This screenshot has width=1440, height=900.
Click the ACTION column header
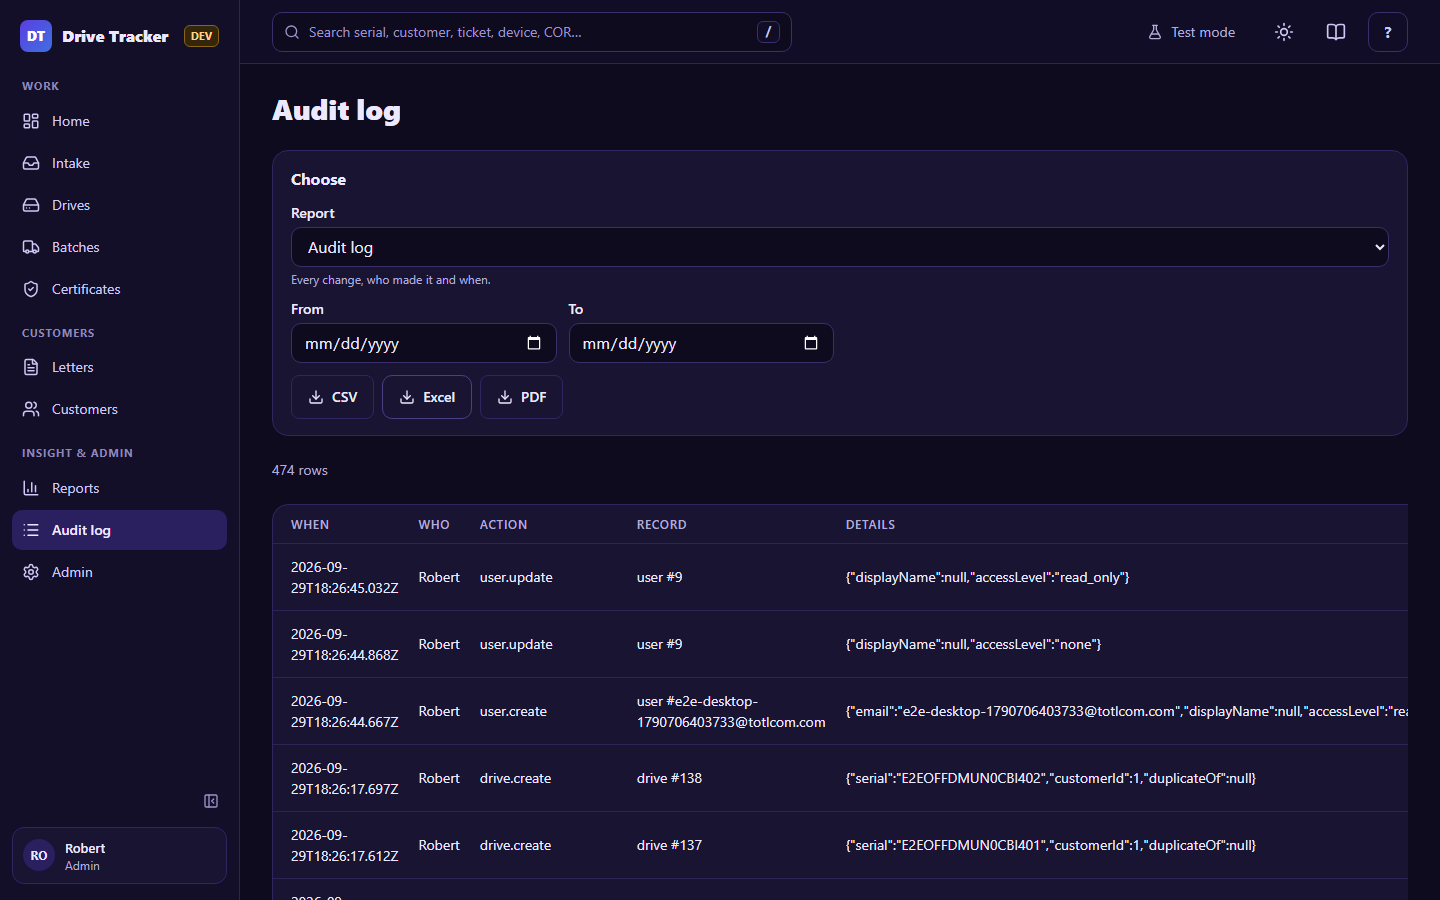(503, 525)
